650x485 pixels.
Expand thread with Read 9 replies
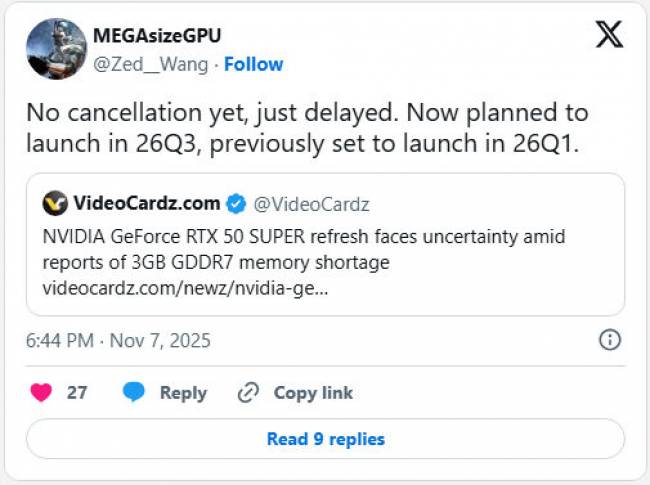point(325,439)
